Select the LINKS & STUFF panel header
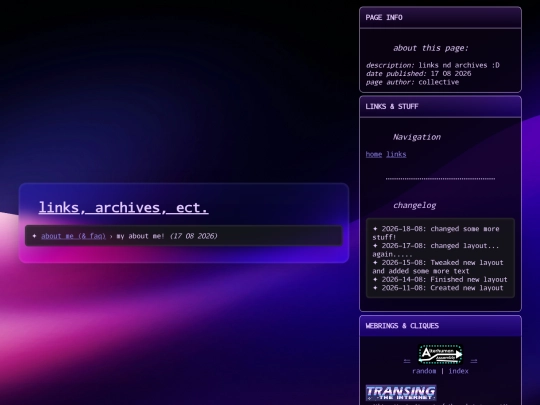Screen dimensions: 540x405 tap(440, 106)
